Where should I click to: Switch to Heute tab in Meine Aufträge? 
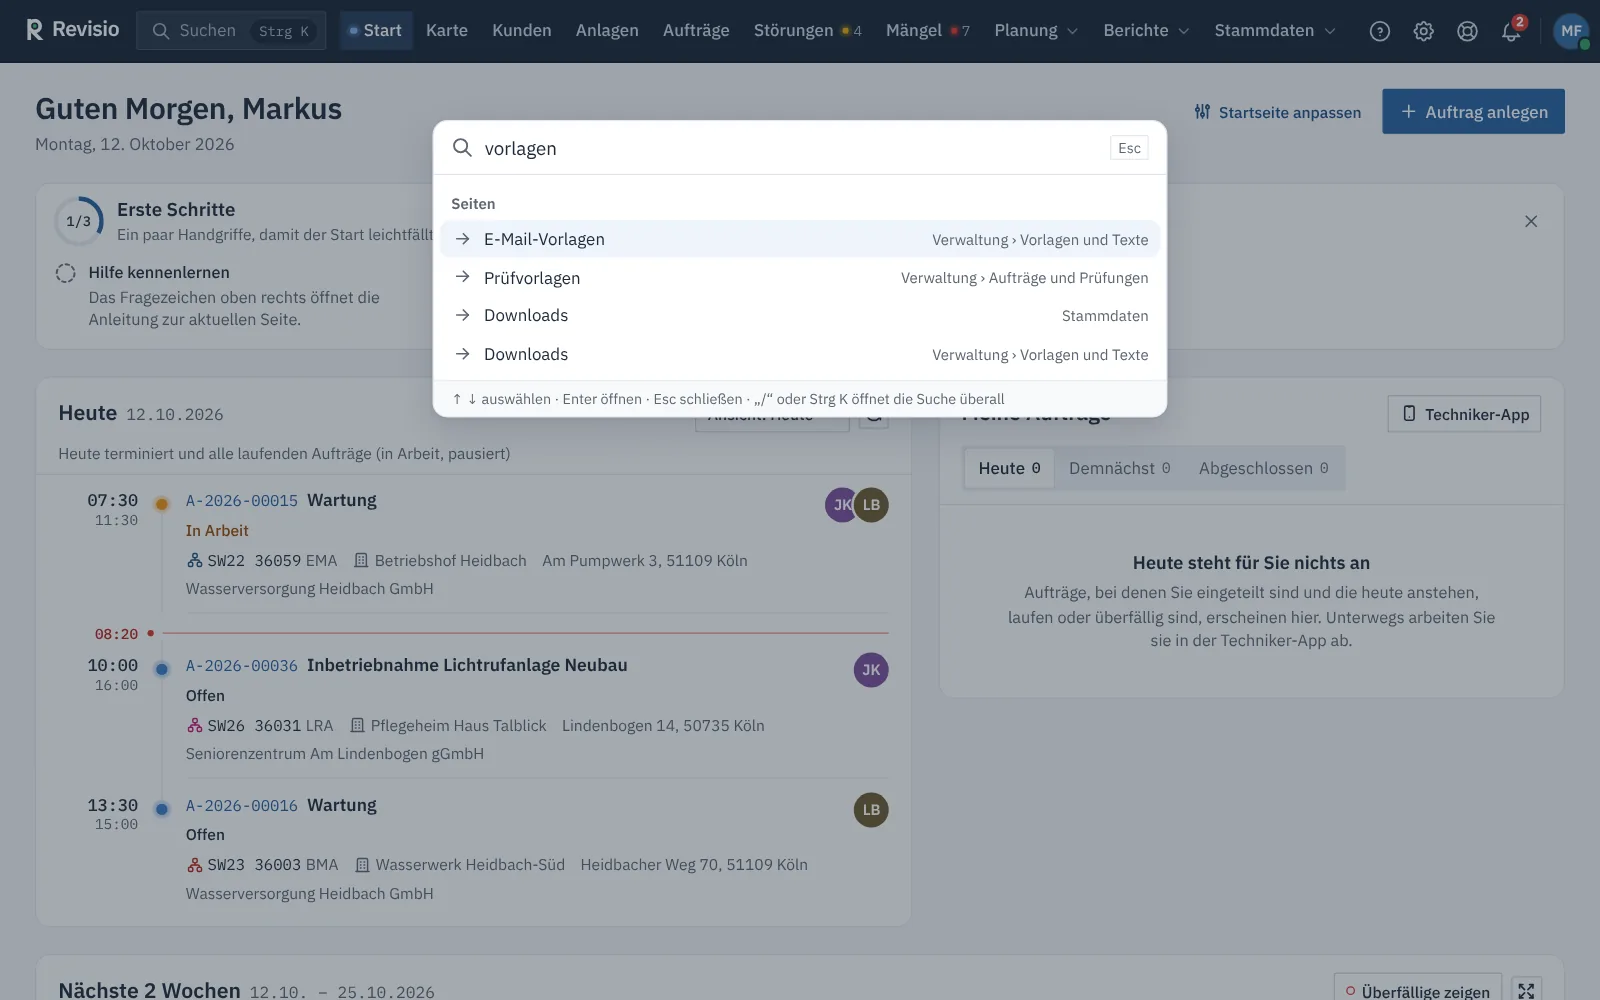tap(1009, 468)
